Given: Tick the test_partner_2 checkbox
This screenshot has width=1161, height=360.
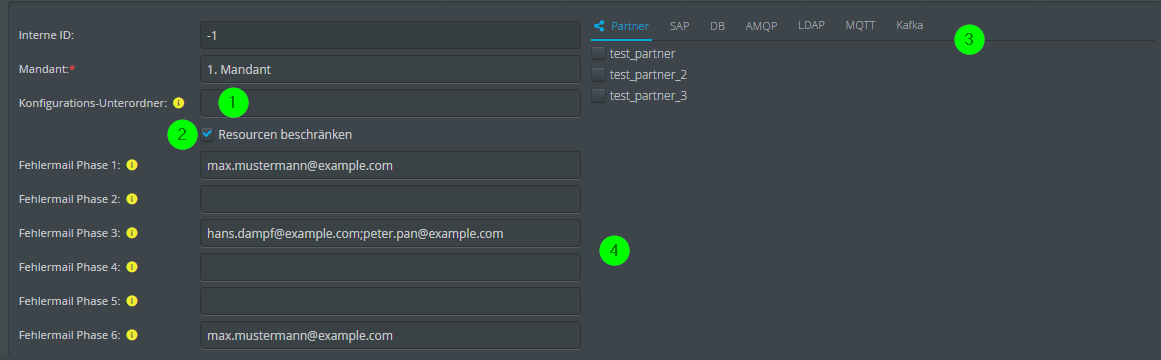Looking at the screenshot, I should point(598,74).
